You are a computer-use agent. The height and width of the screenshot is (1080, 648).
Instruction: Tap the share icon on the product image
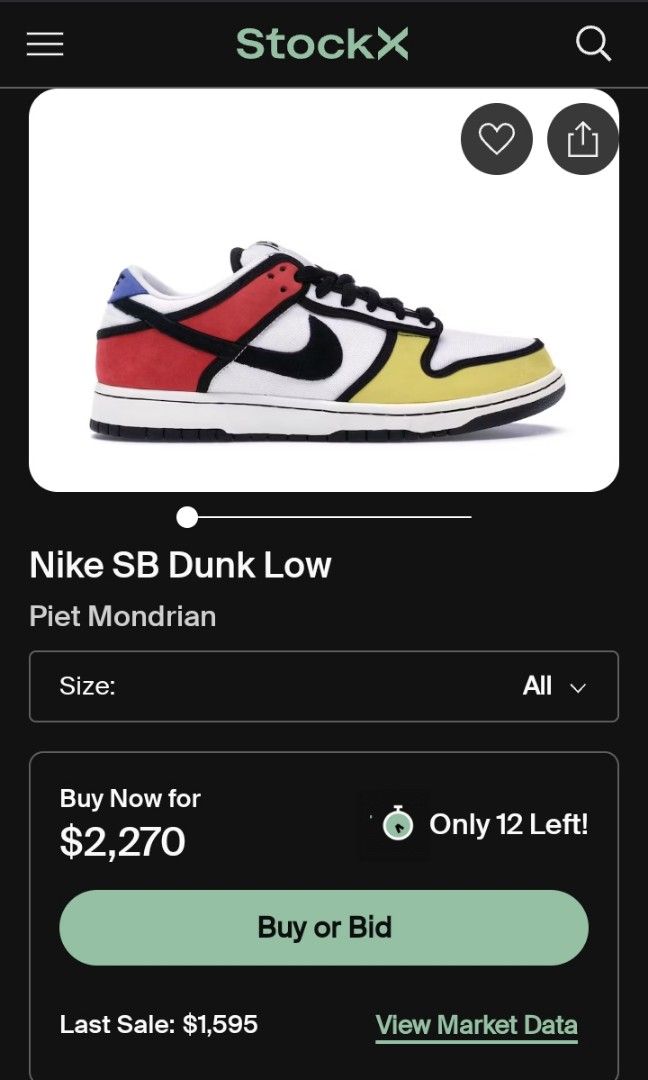tap(582, 139)
